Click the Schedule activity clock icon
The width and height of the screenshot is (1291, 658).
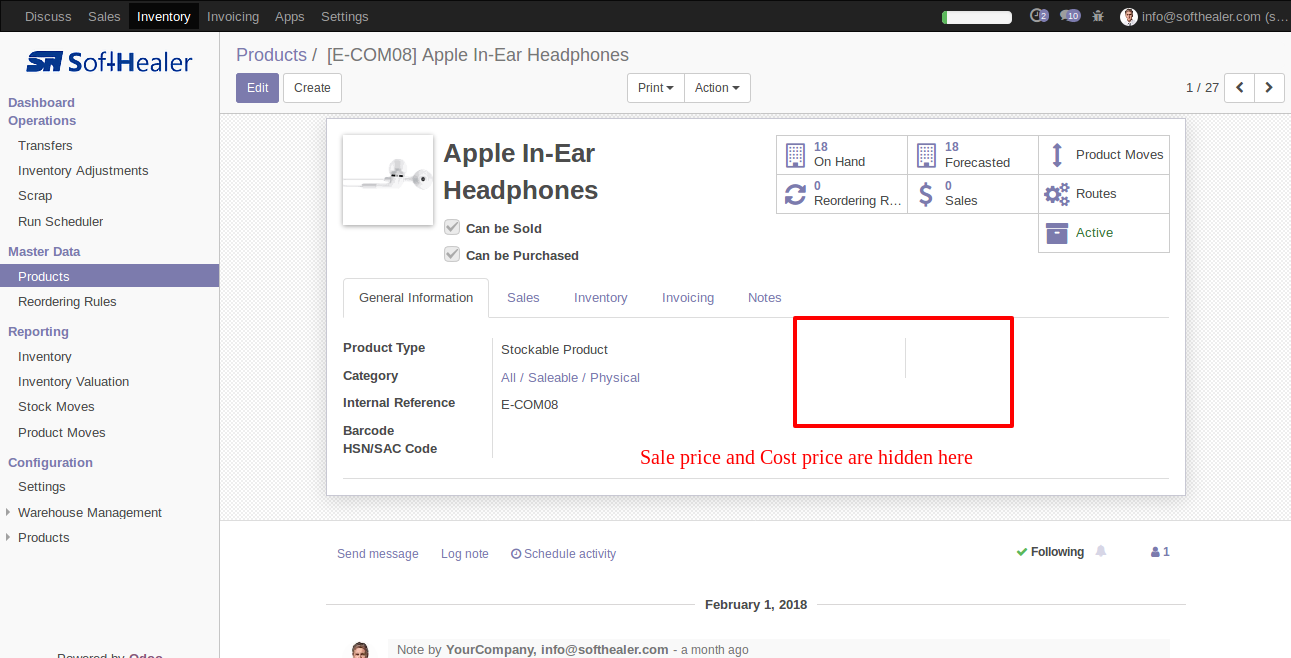tap(516, 554)
